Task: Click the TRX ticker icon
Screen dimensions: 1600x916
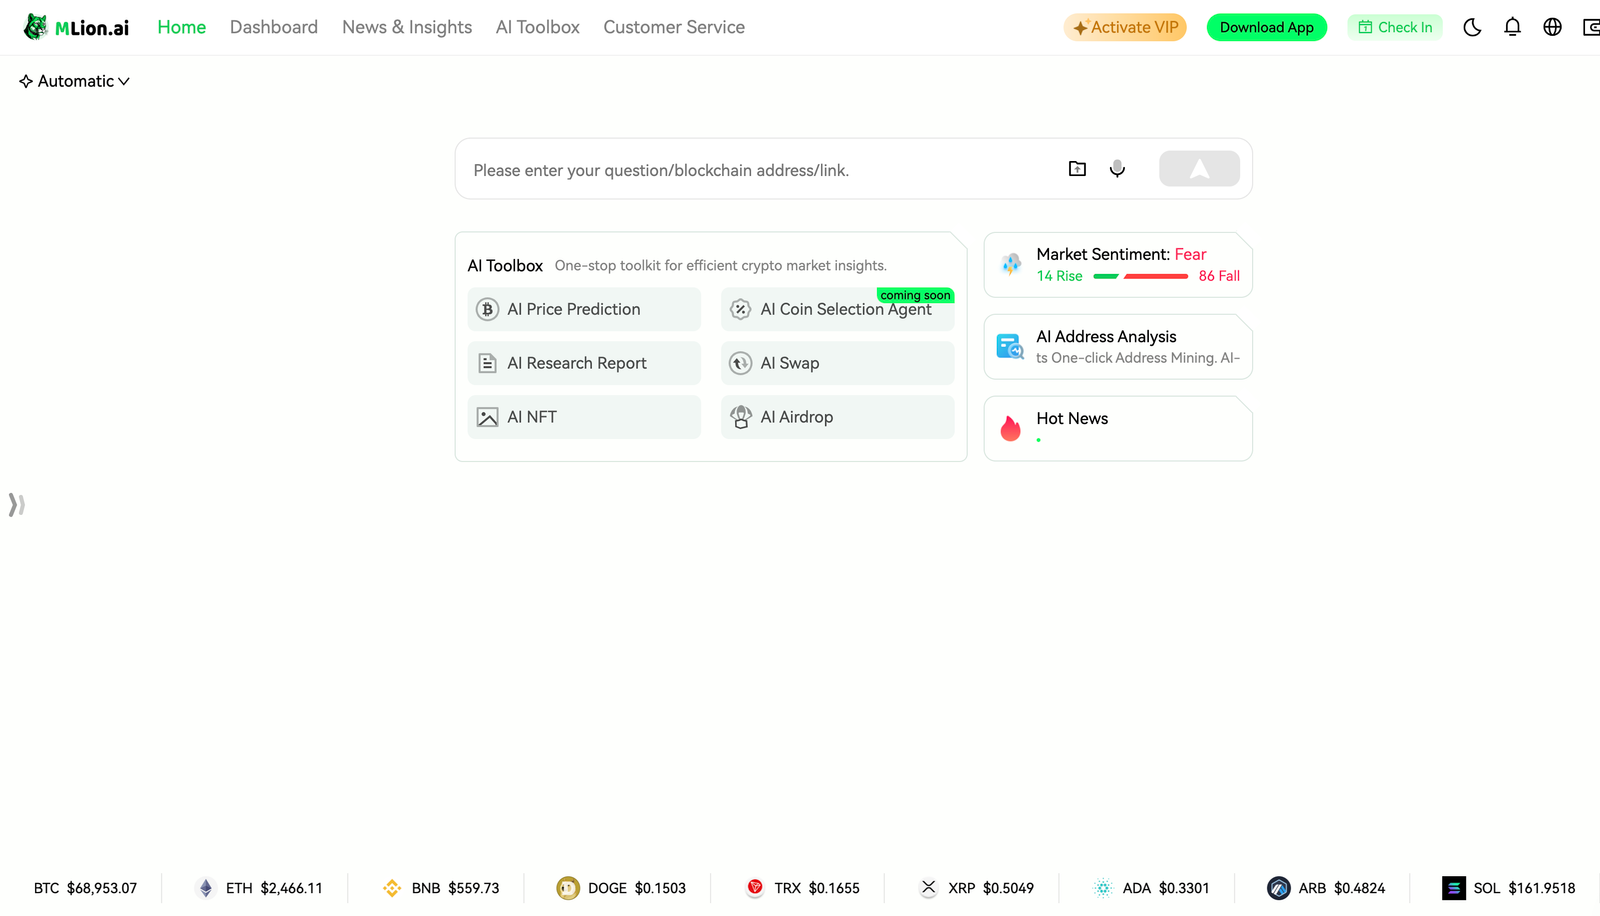Action: pyautogui.click(x=755, y=887)
